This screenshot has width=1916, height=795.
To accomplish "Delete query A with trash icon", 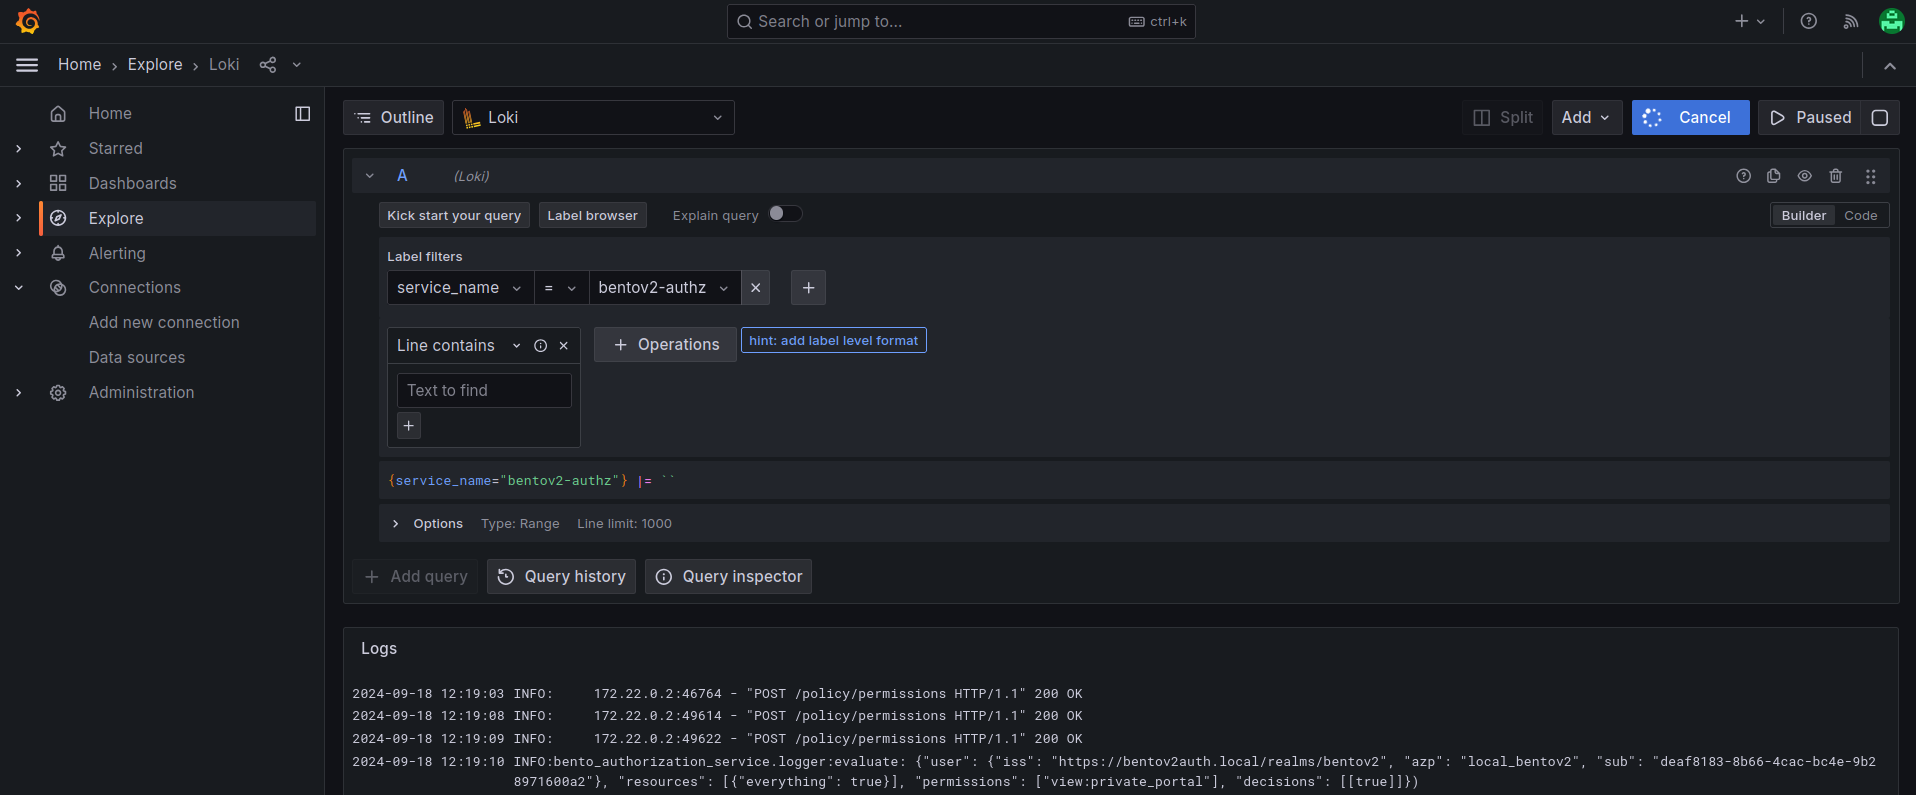I will tap(1836, 176).
